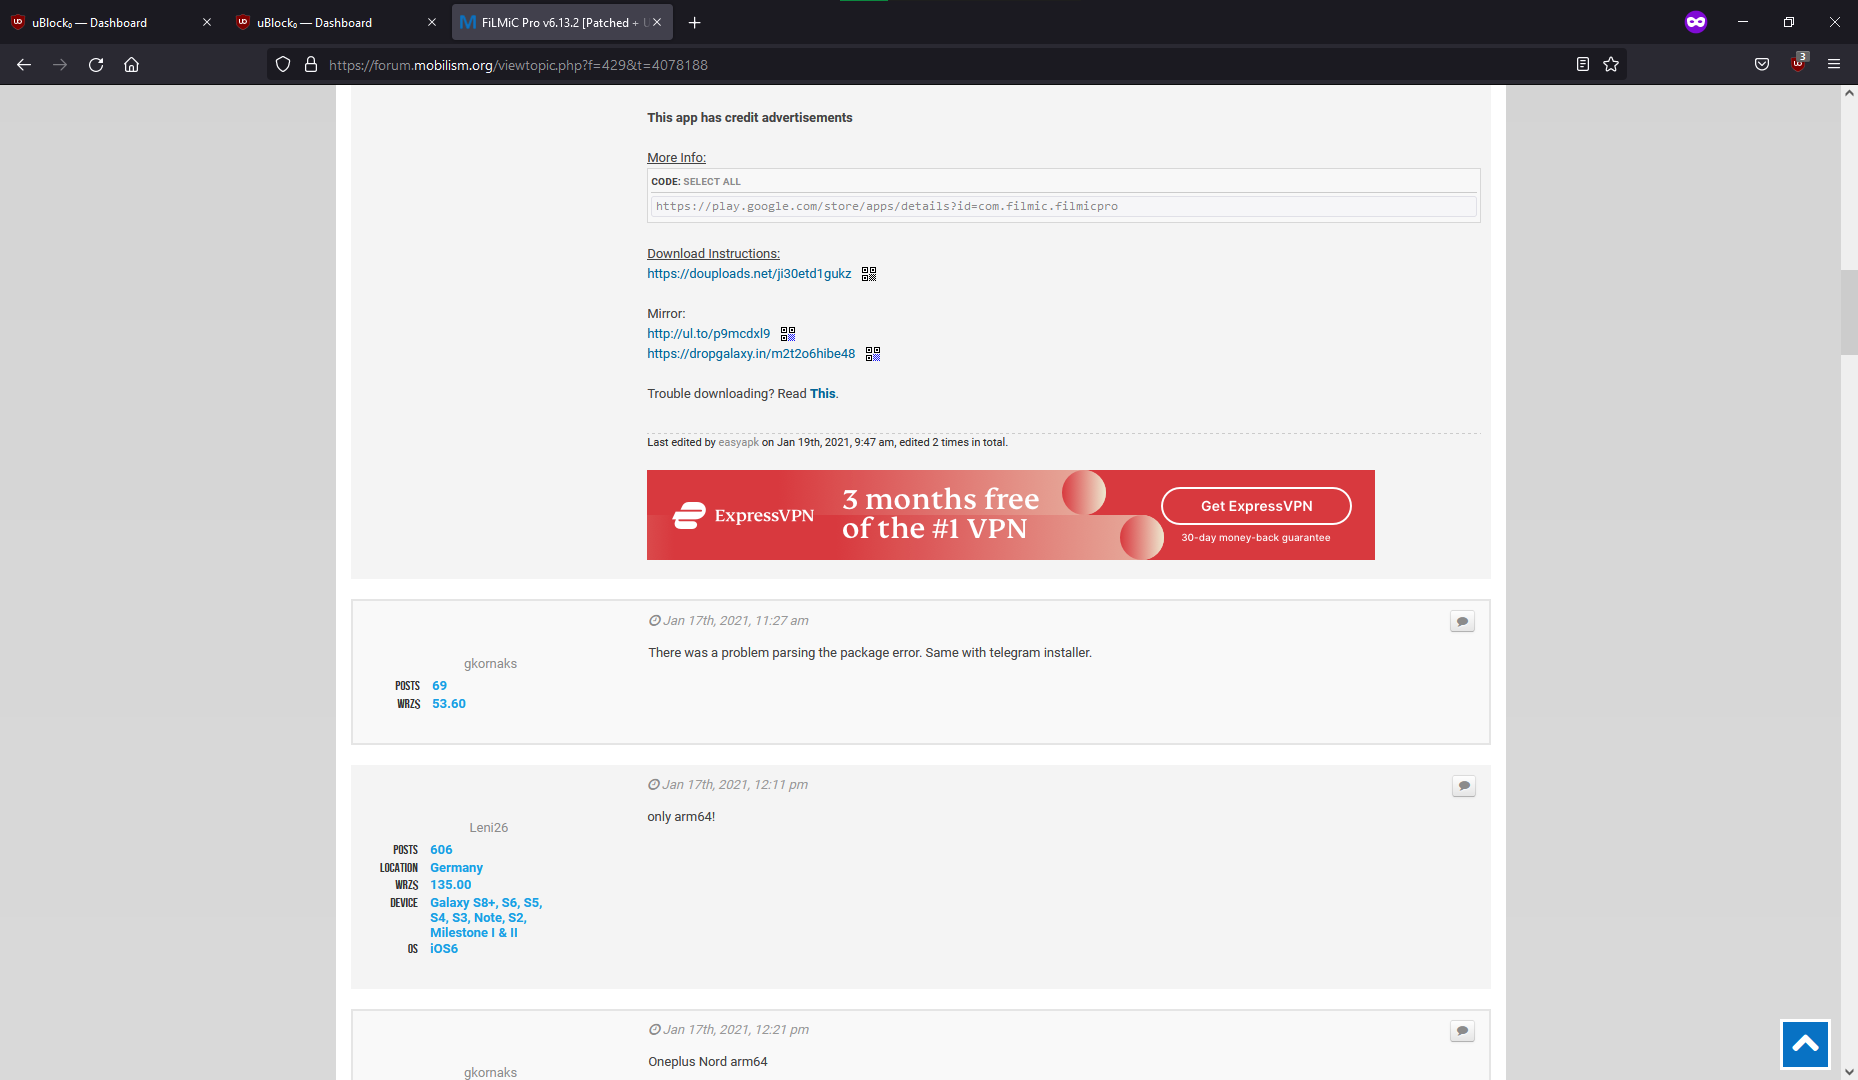This screenshot has width=1858, height=1080.
Task: Open the uBlock Origin extension icon
Action: pyautogui.click(x=1798, y=64)
